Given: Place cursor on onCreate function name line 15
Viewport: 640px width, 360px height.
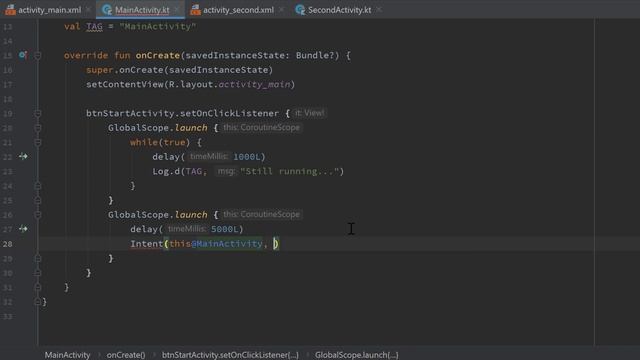Looking at the screenshot, I should (158, 55).
